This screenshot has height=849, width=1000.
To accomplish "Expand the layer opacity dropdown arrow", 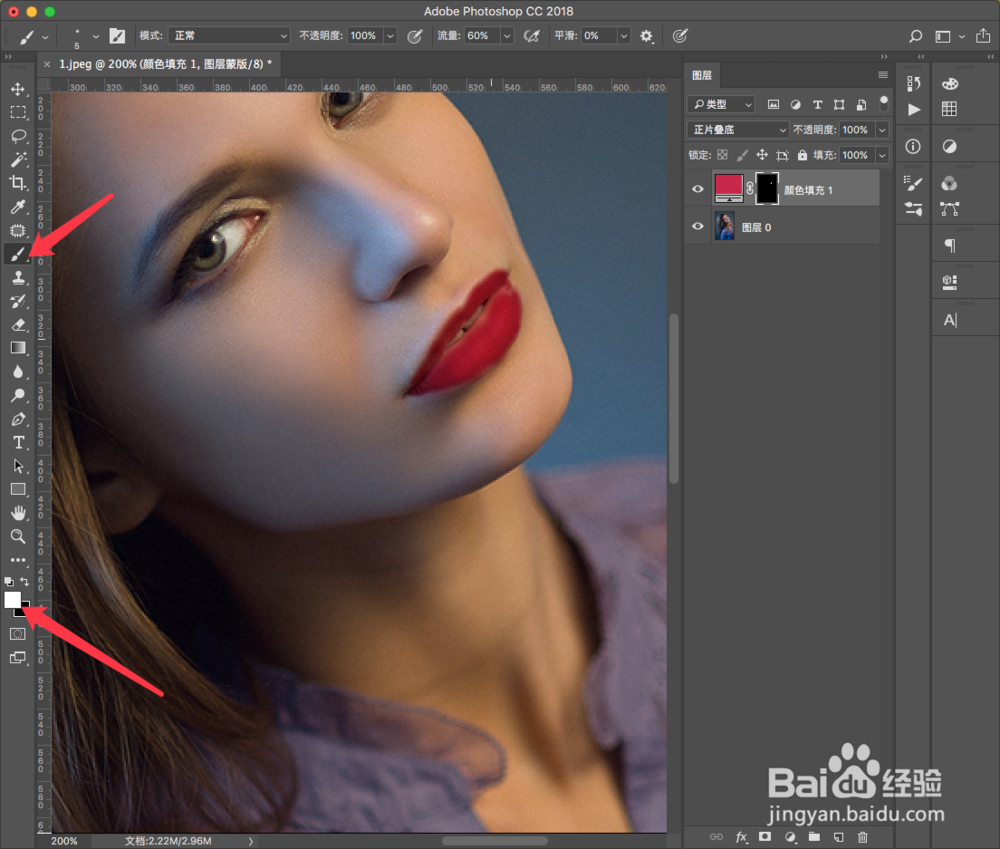I will 882,129.
